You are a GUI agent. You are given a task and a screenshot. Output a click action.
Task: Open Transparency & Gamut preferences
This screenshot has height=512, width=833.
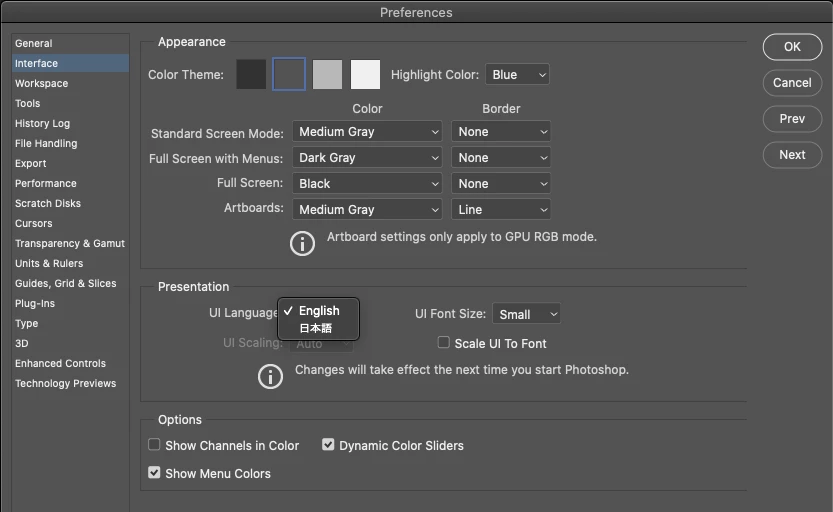pyautogui.click(x=70, y=243)
